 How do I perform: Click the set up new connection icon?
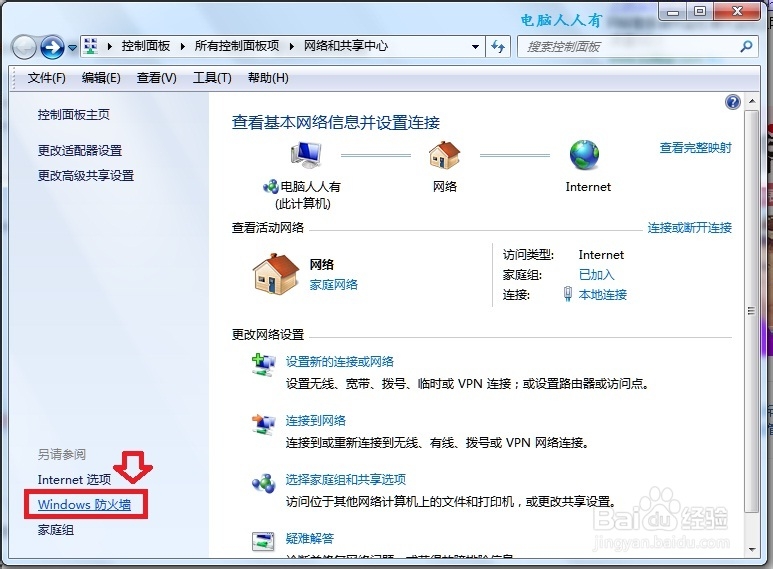coord(264,365)
